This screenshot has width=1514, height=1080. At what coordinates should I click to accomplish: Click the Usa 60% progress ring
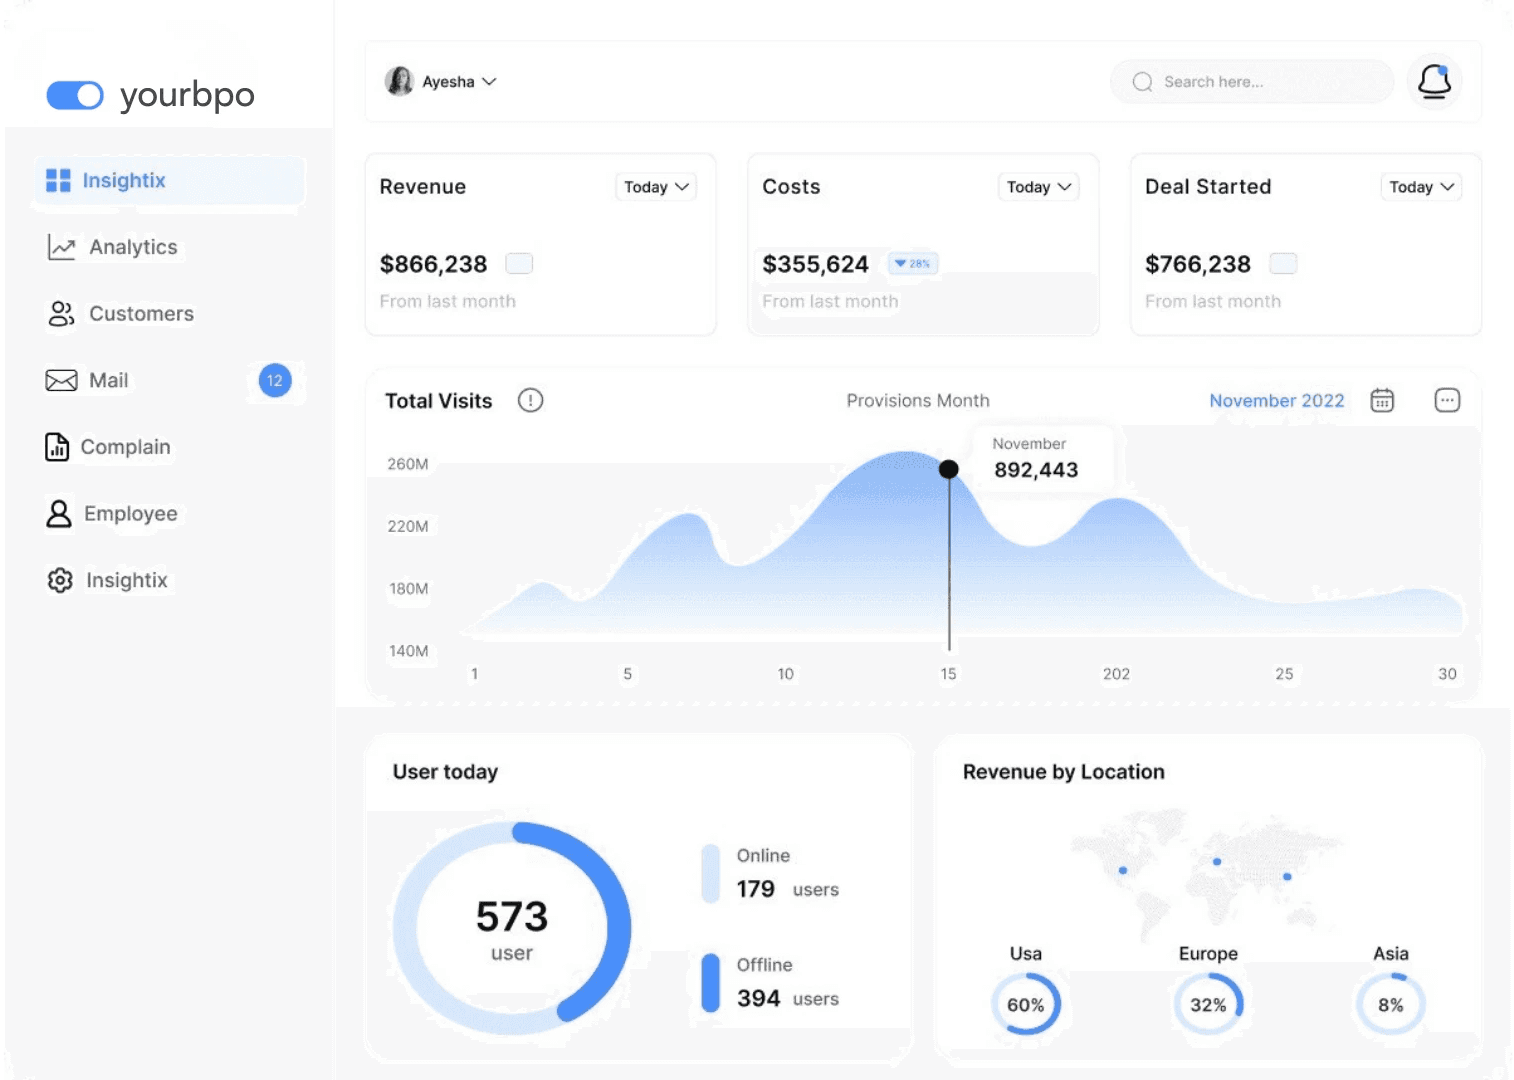tap(1026, 1004)
